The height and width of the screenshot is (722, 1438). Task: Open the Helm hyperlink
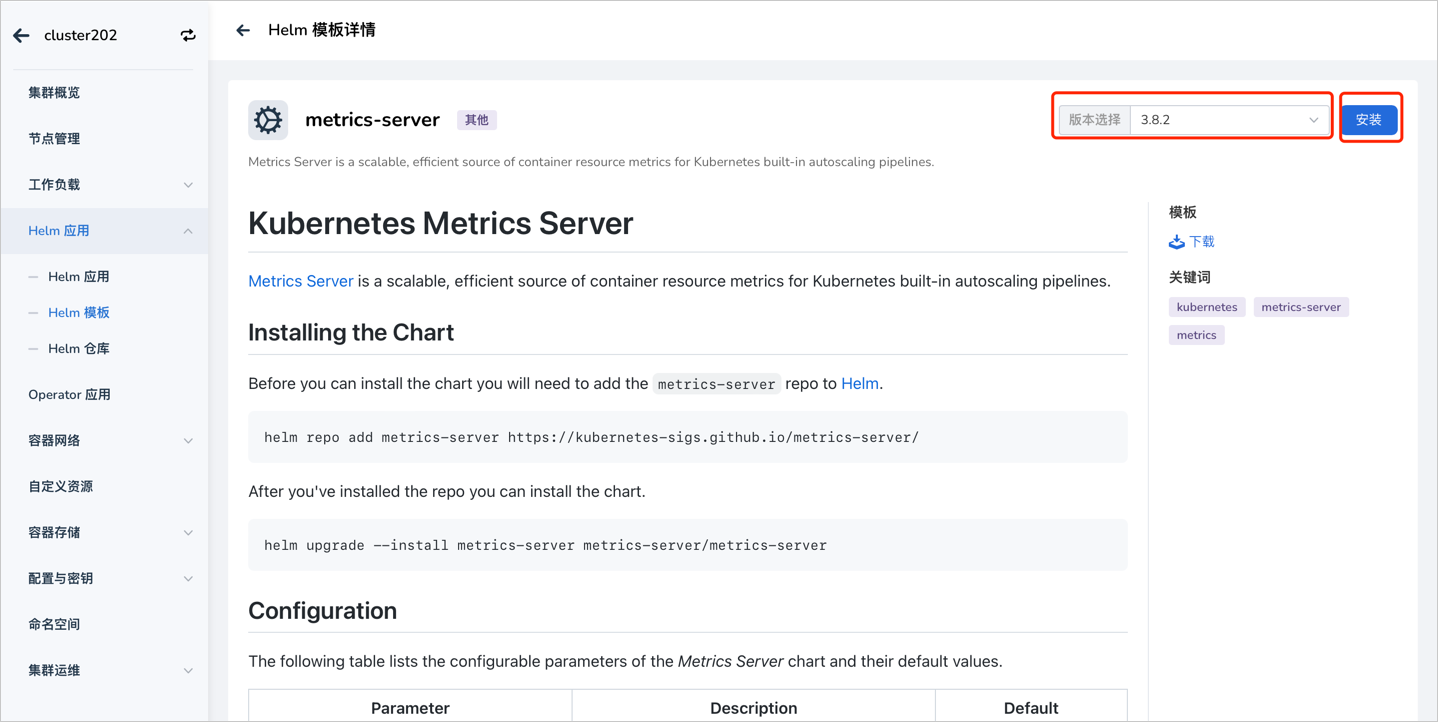click(860, 383)
